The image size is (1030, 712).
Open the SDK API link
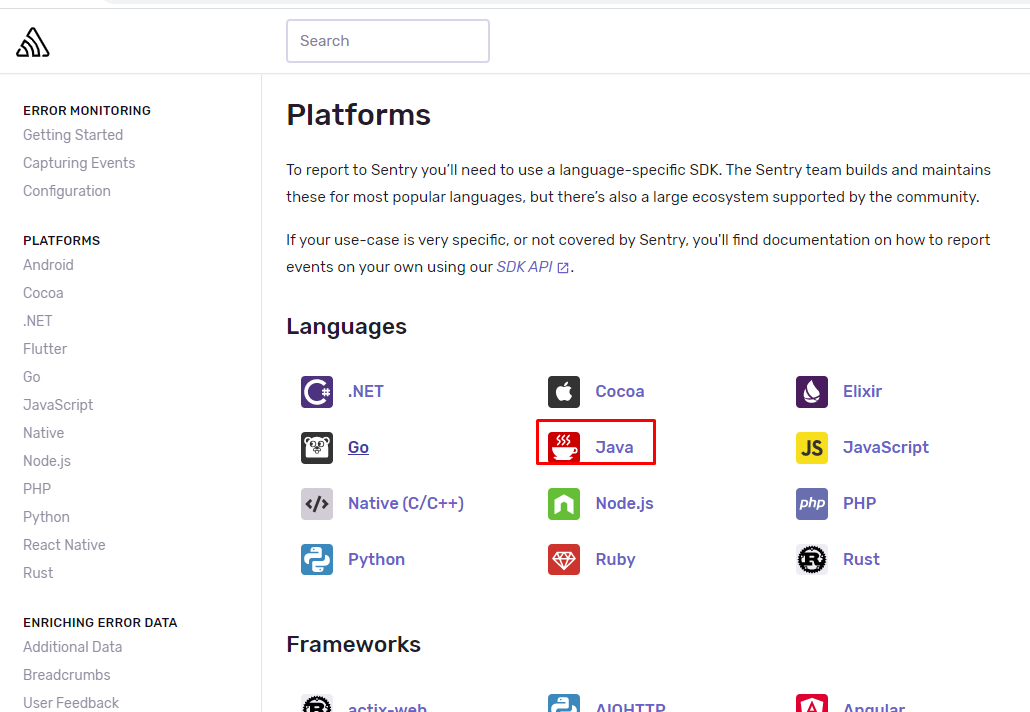(x=524, y=267)
